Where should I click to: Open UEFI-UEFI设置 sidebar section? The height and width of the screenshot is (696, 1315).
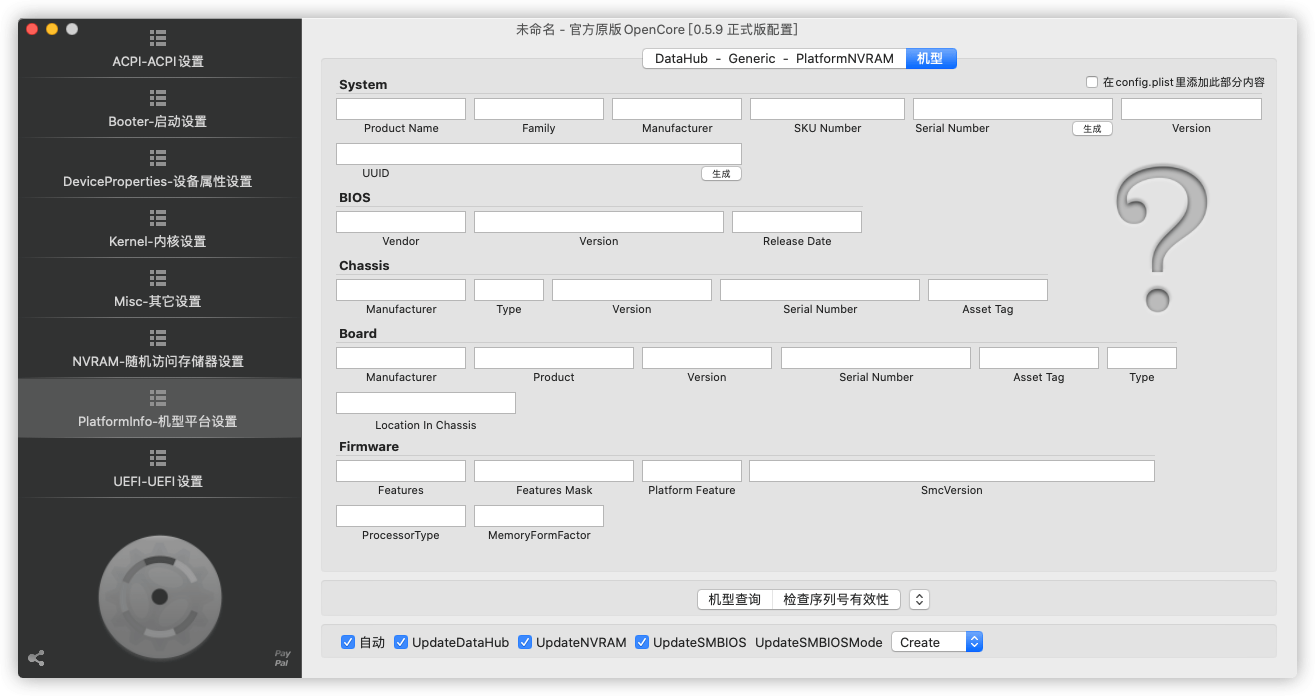point(159,469)
